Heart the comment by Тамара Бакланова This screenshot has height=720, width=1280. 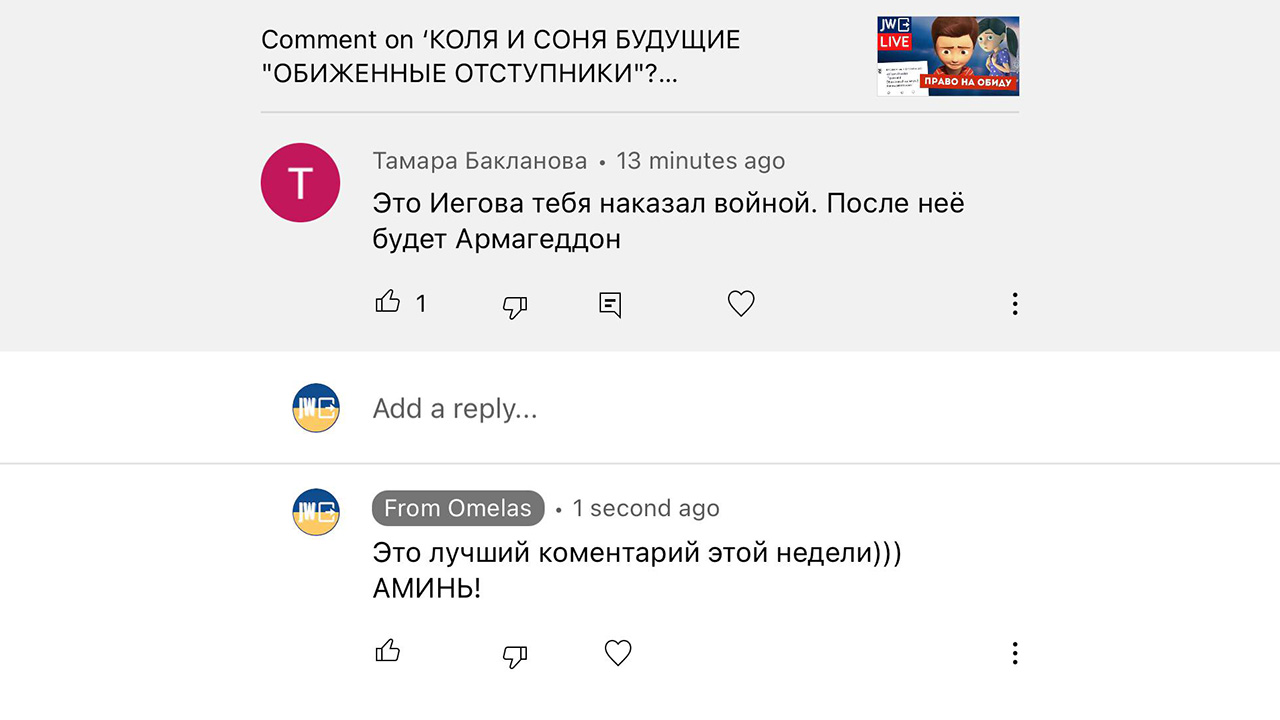coord(740,303)
